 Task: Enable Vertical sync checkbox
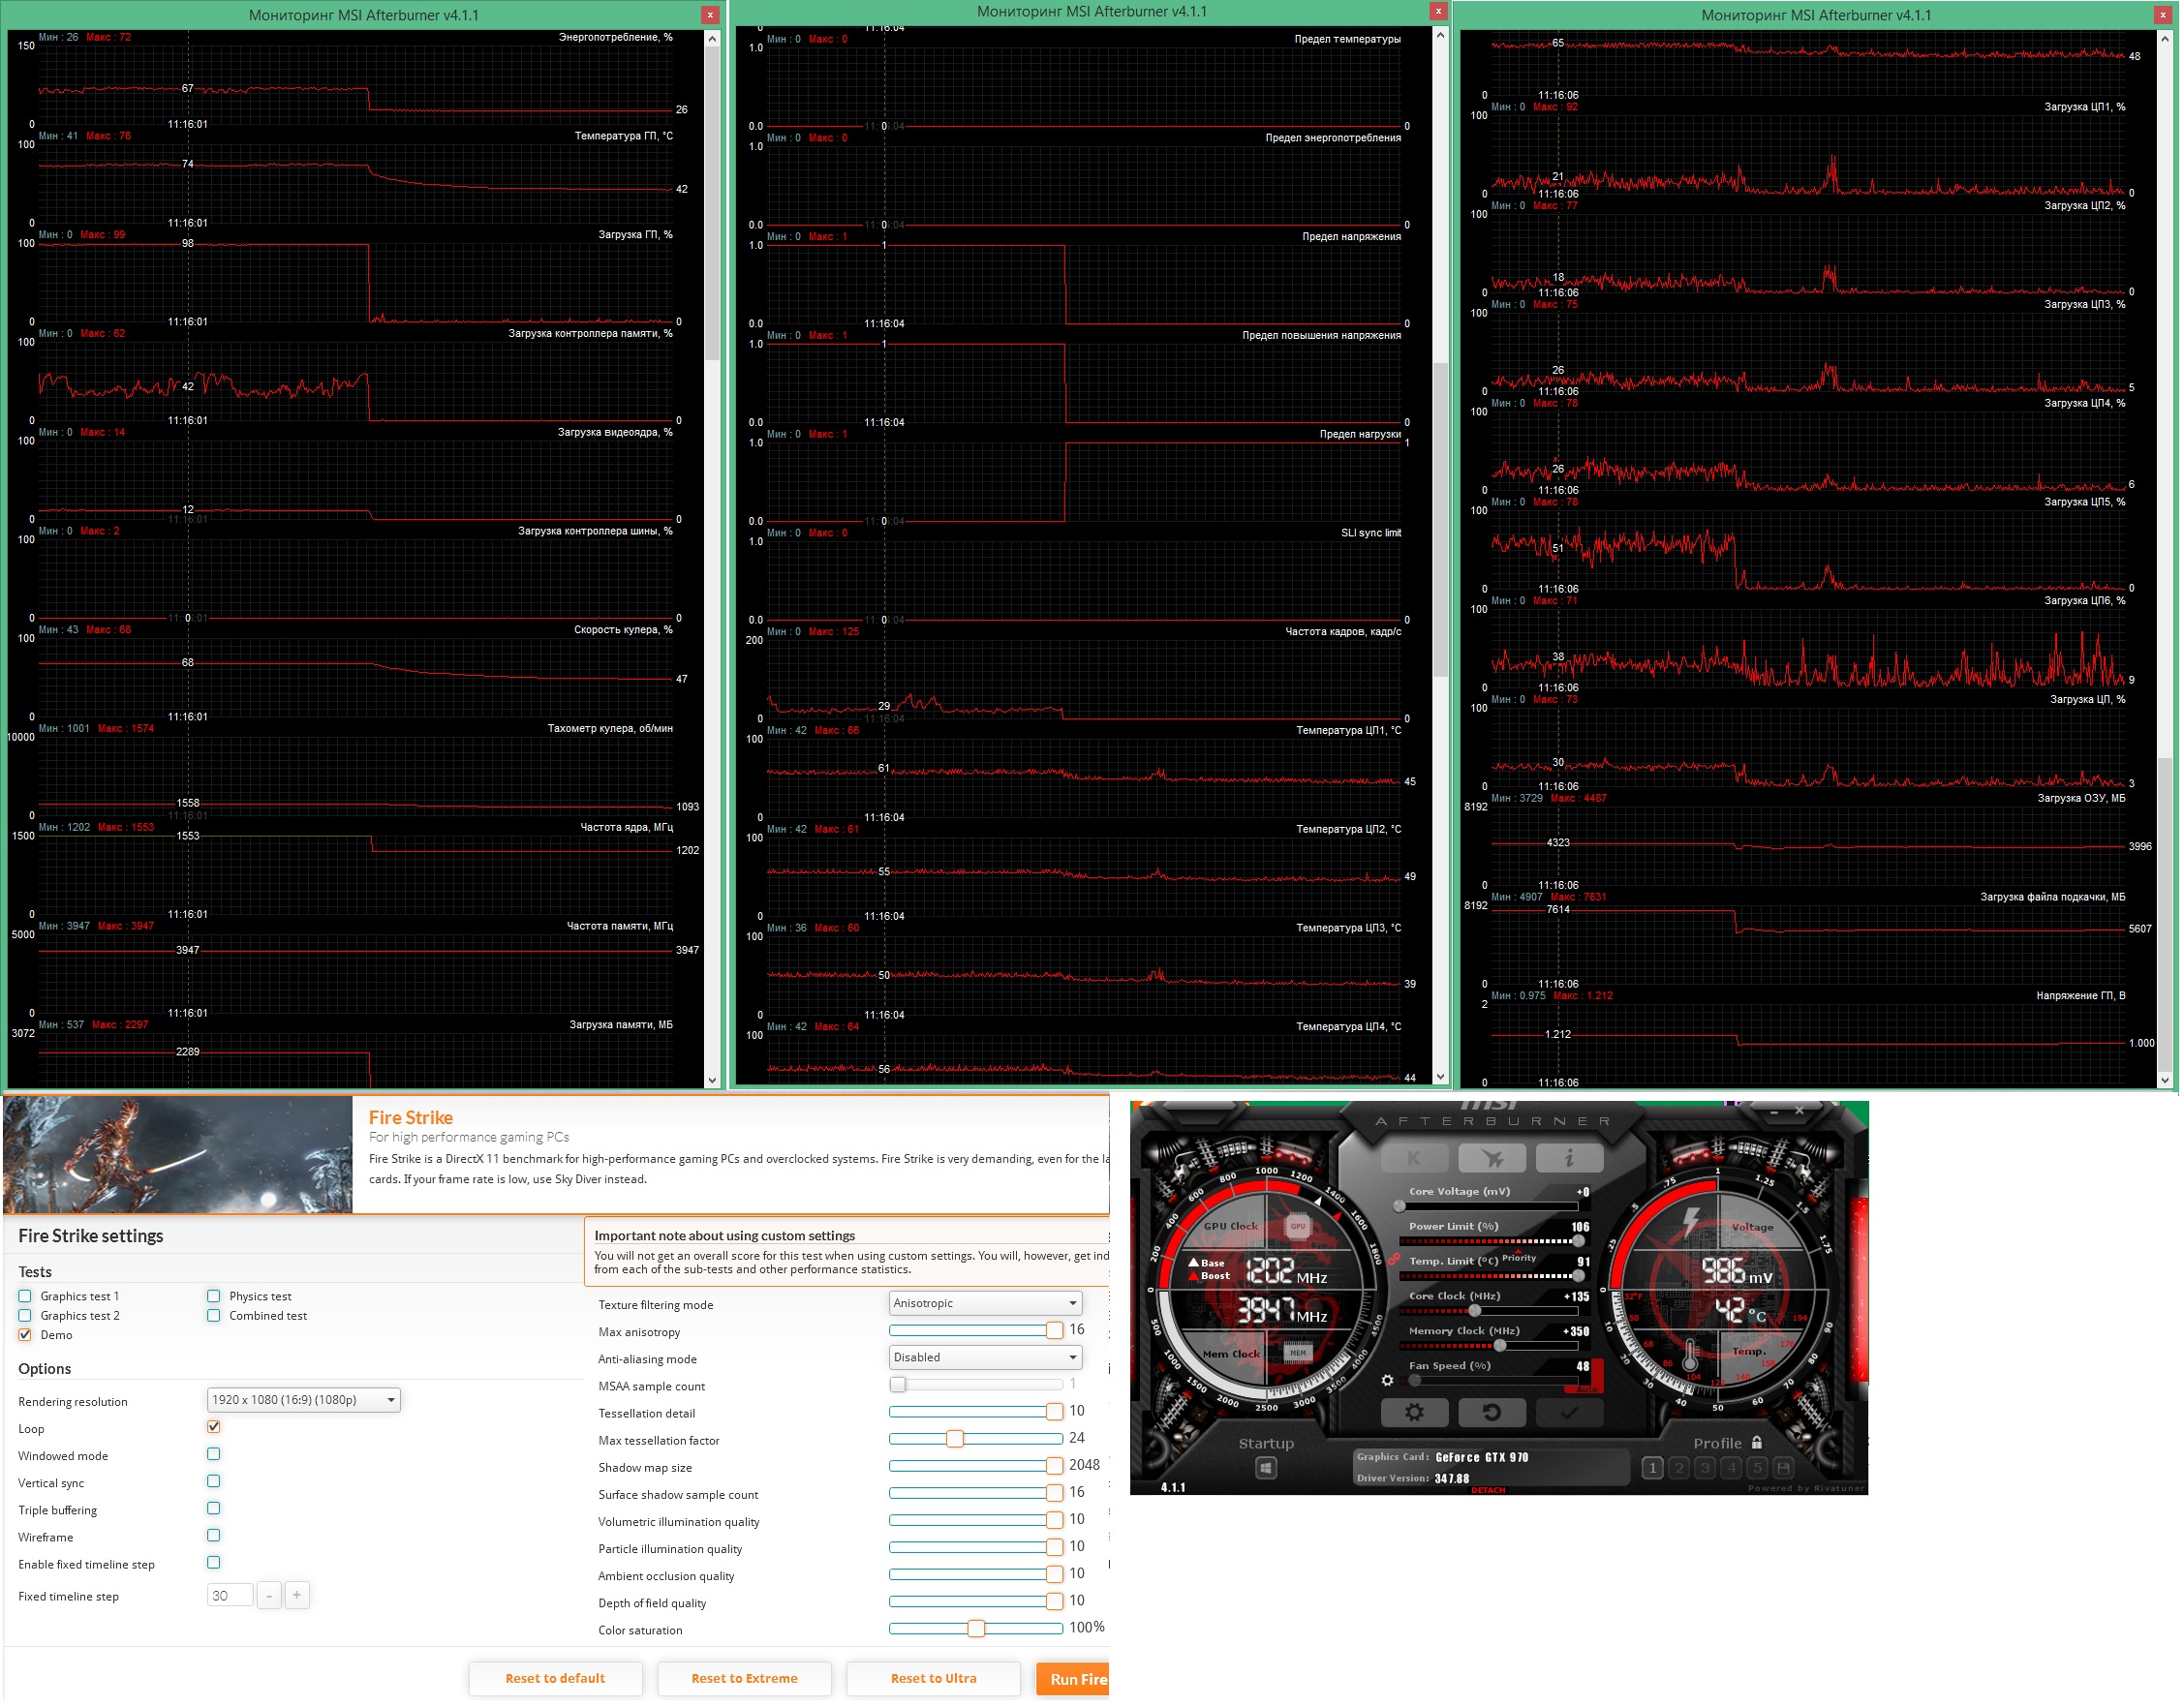tap(213, 1482)
